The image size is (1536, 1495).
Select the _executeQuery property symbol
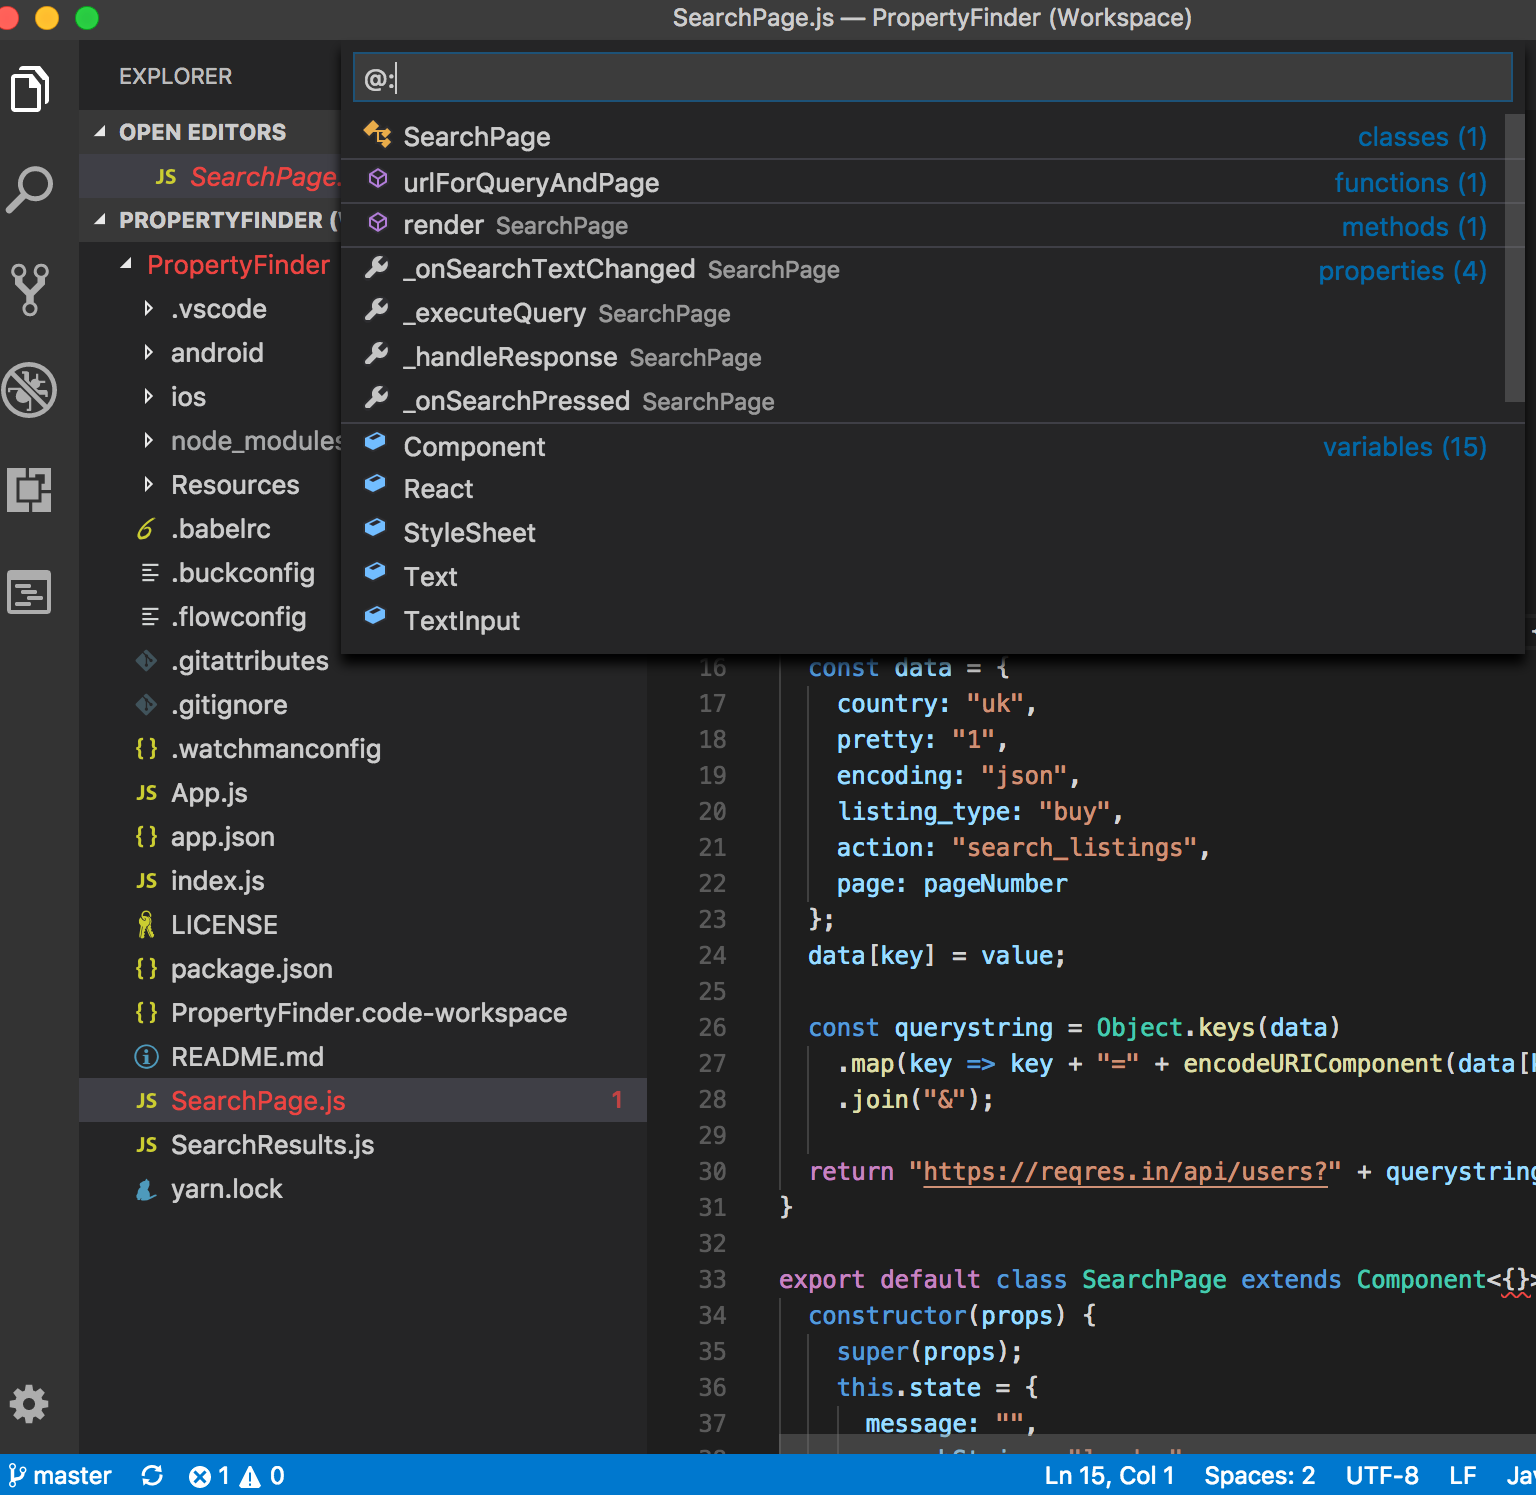pyautogui.click(x=494, y=314)
